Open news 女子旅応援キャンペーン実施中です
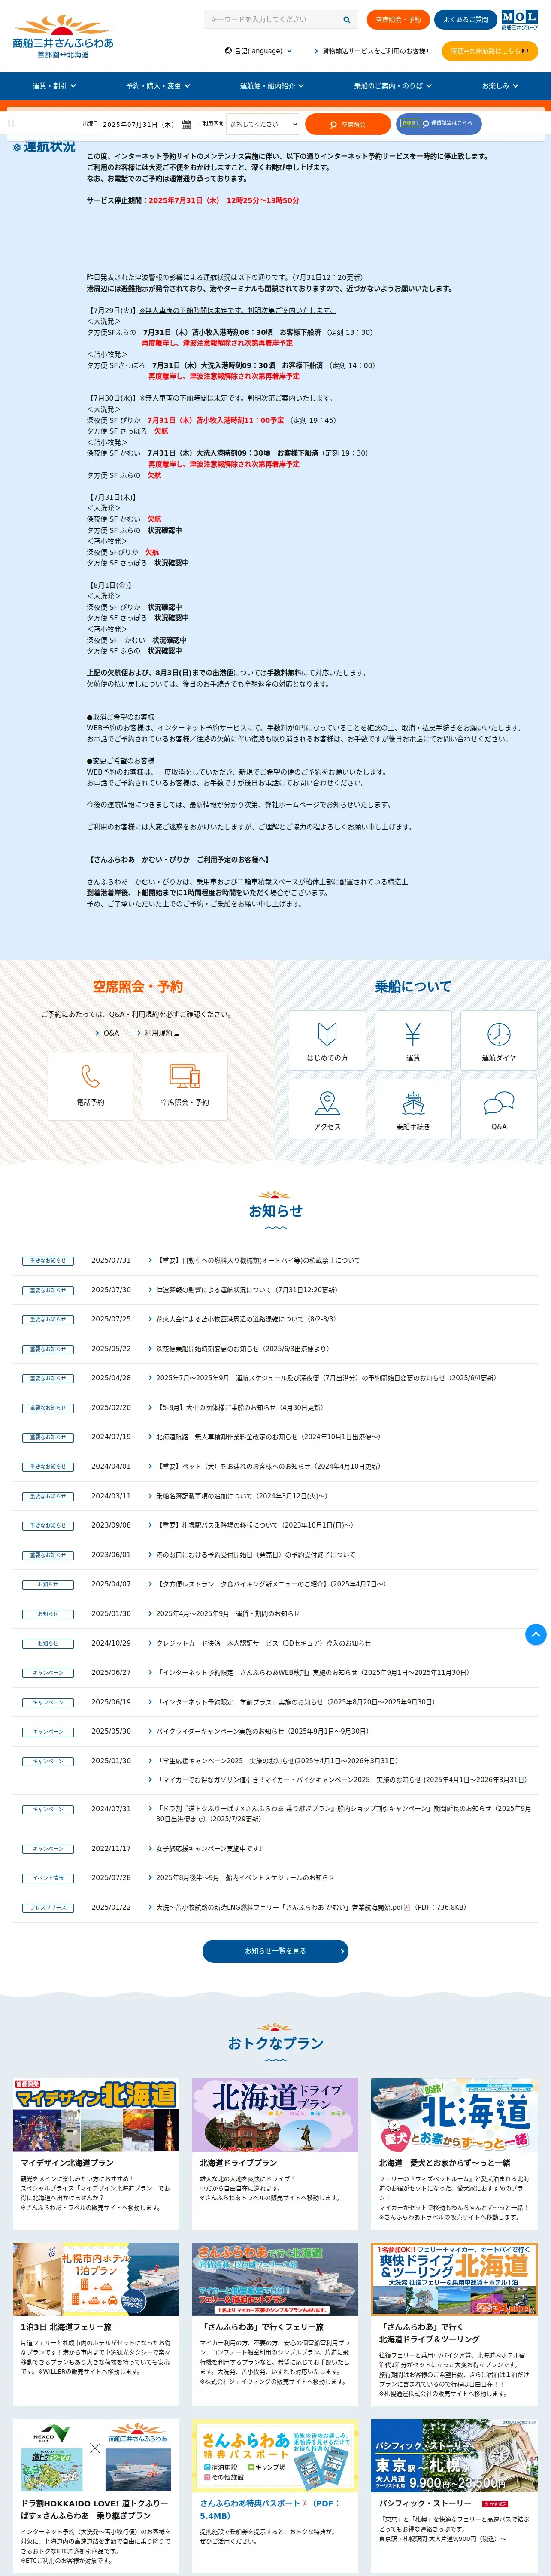Image resolution: width=551 pixels, height=2576 pixels. coord(209,1849)
